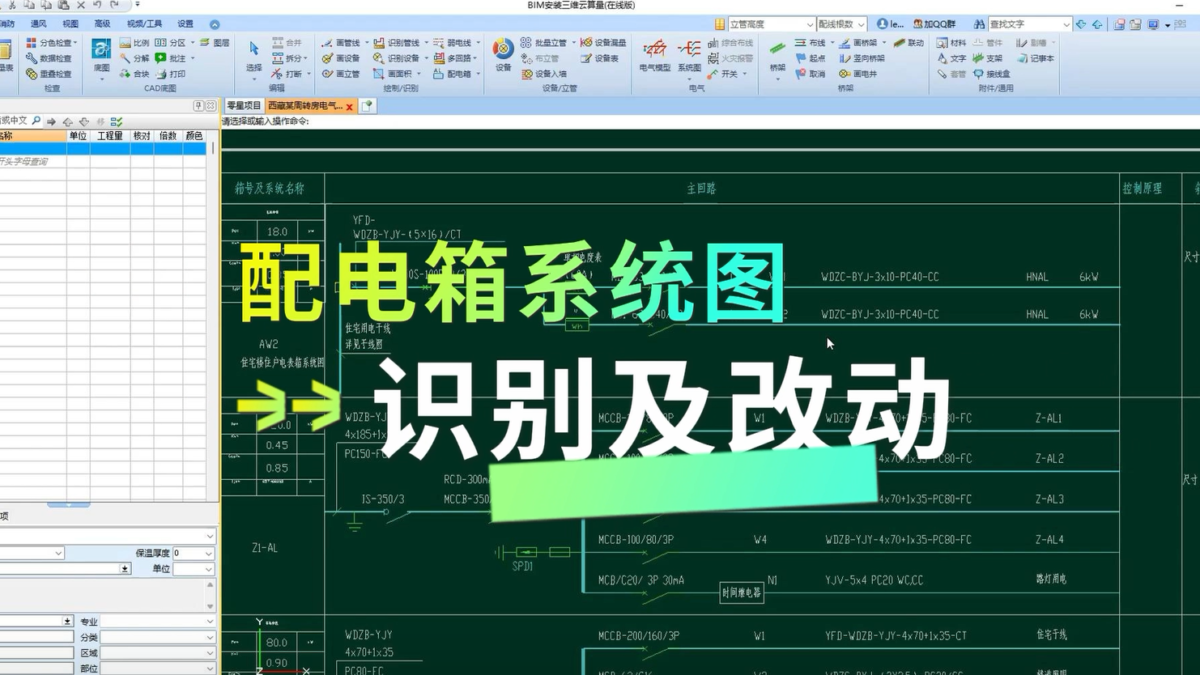Click the search magnifier in left panel
The width and height of the screenshot is (1200, 675).
(x=36, y=121)
